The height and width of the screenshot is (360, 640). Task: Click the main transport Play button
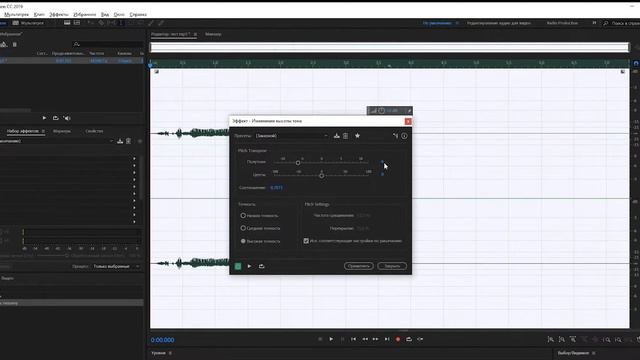331,339
